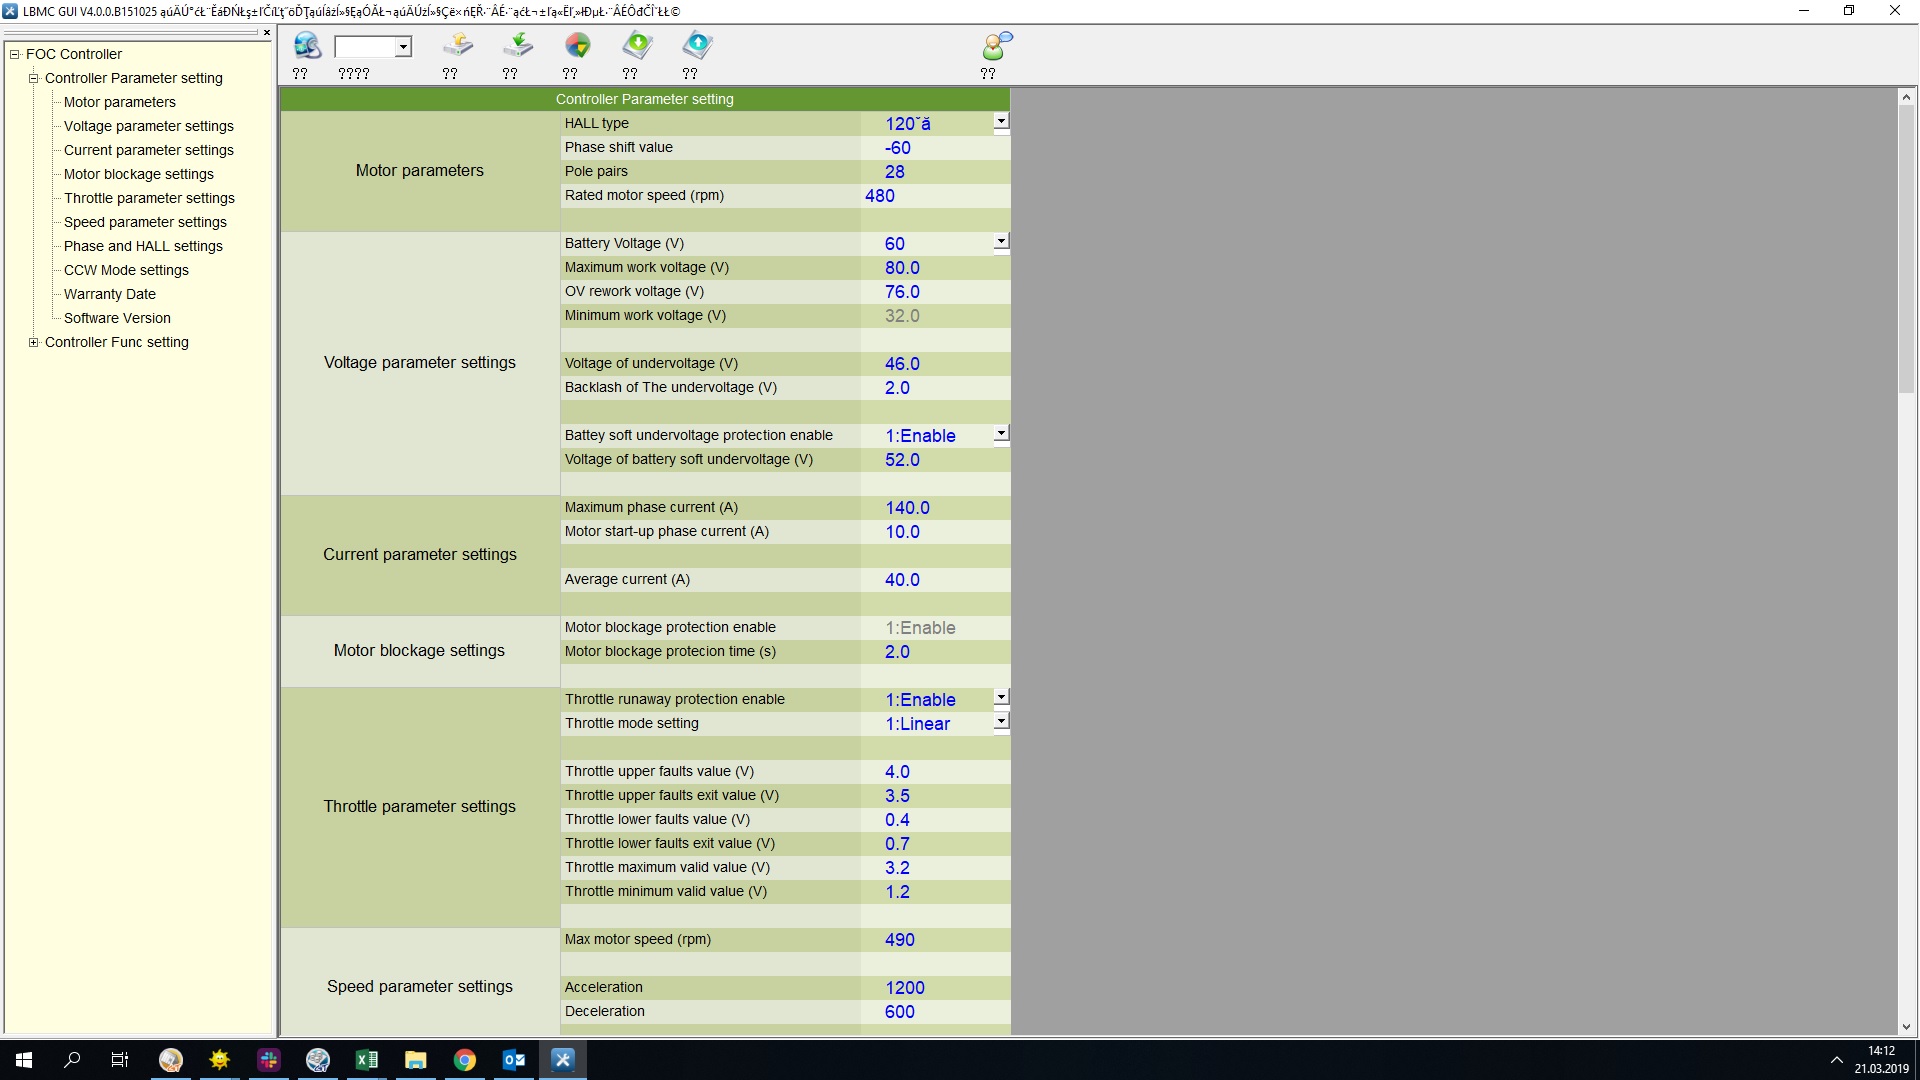Click the user chat bubble icon

coord(996,46)
